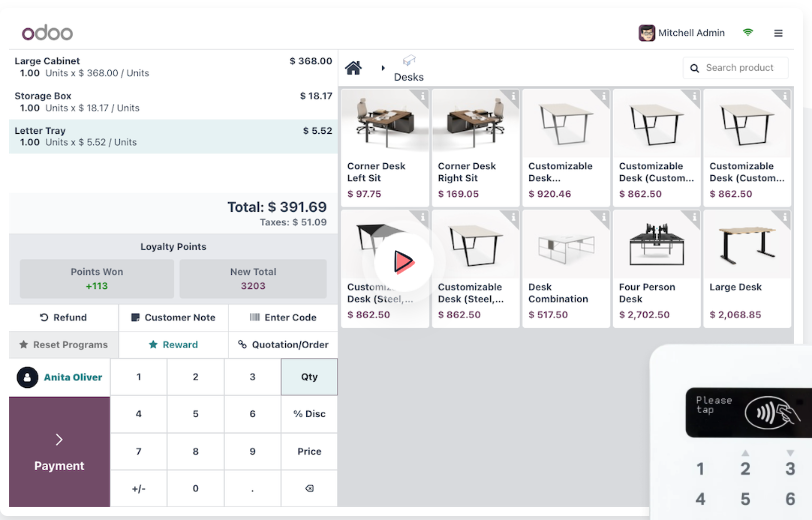Show info for Large Desk product
The image size is (812, 520).
(x=785, y=217)
